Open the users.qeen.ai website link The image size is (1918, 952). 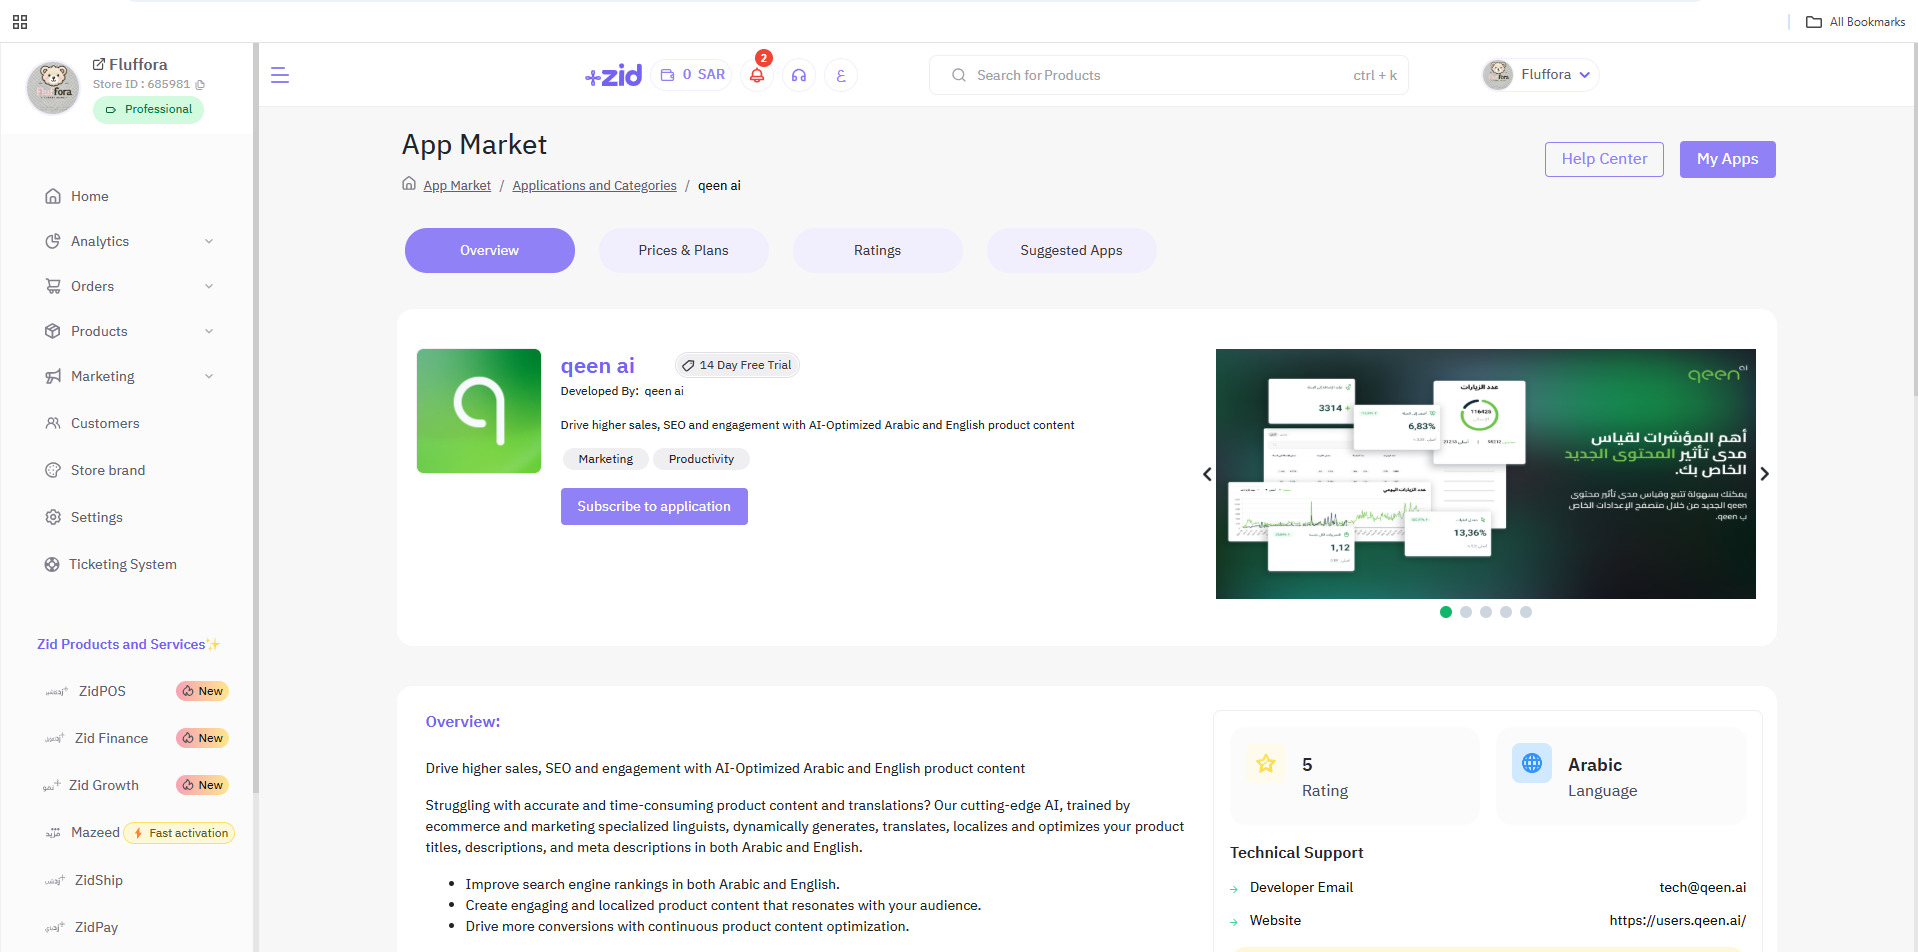[1678, 920]
